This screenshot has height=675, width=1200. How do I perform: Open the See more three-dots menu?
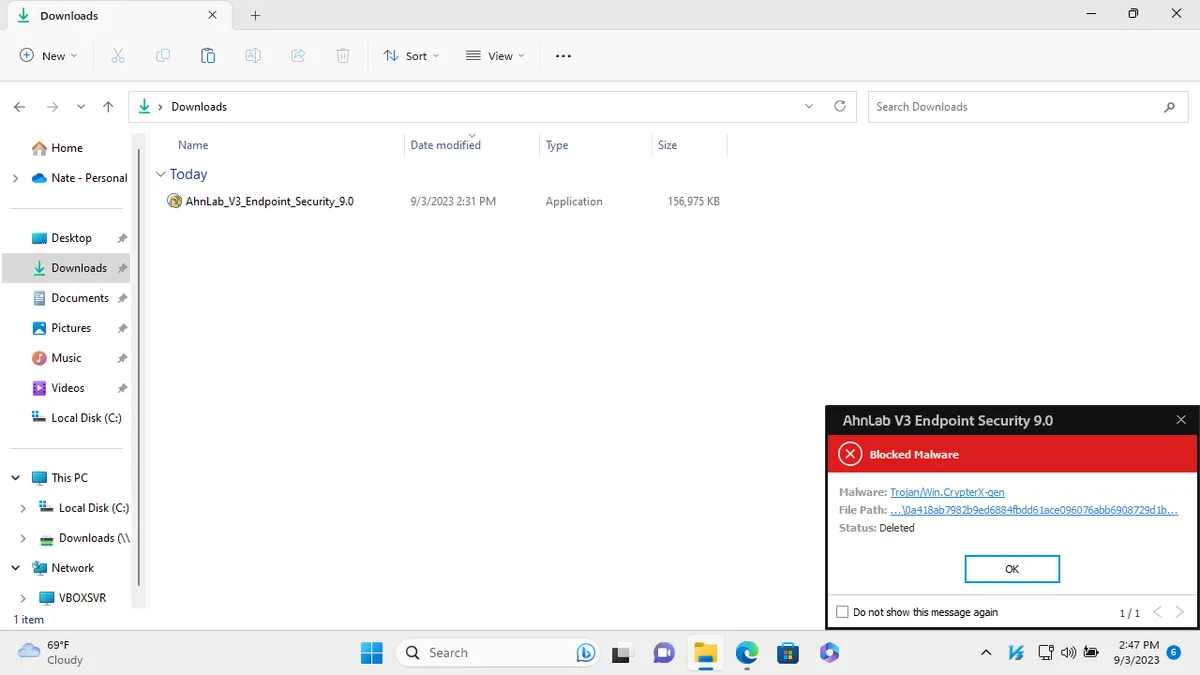(x=563, y=56)
